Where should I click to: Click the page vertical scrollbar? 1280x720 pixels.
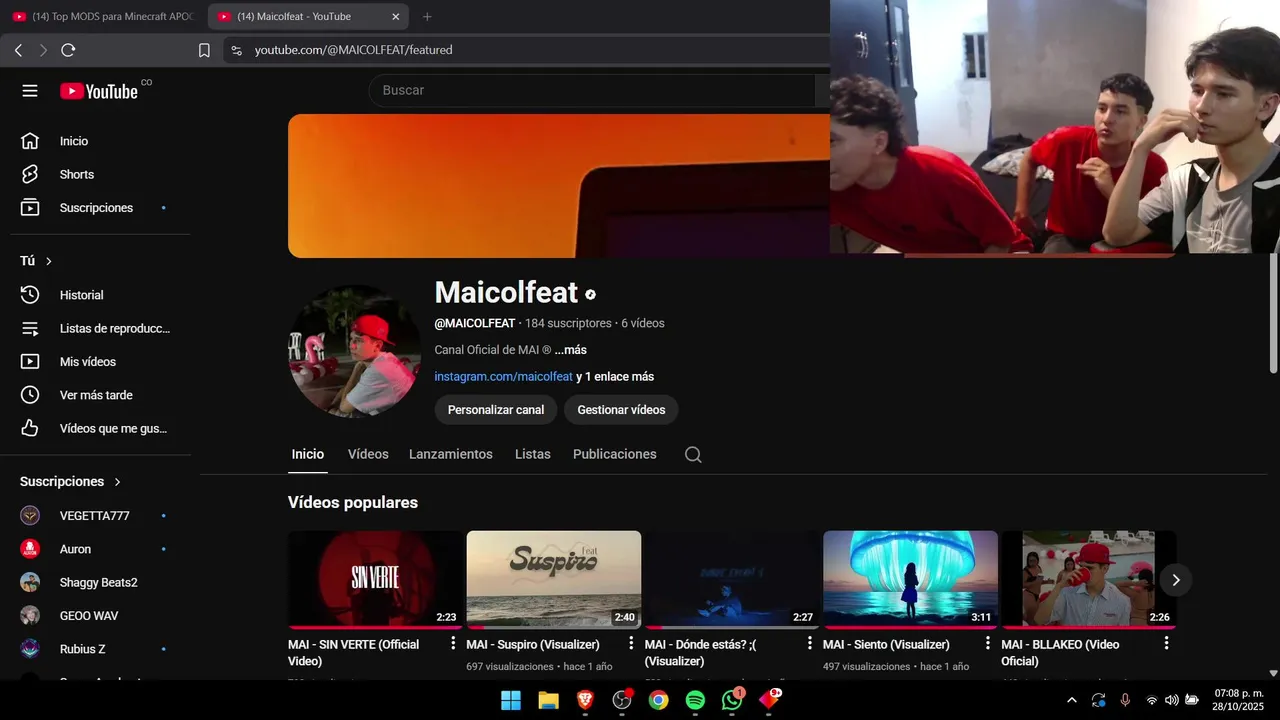pyautogui.click(x=1273, y=312)
